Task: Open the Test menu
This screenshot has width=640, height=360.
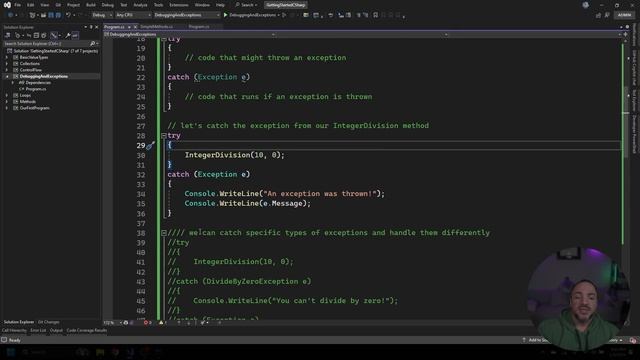Action: [124, 5]
